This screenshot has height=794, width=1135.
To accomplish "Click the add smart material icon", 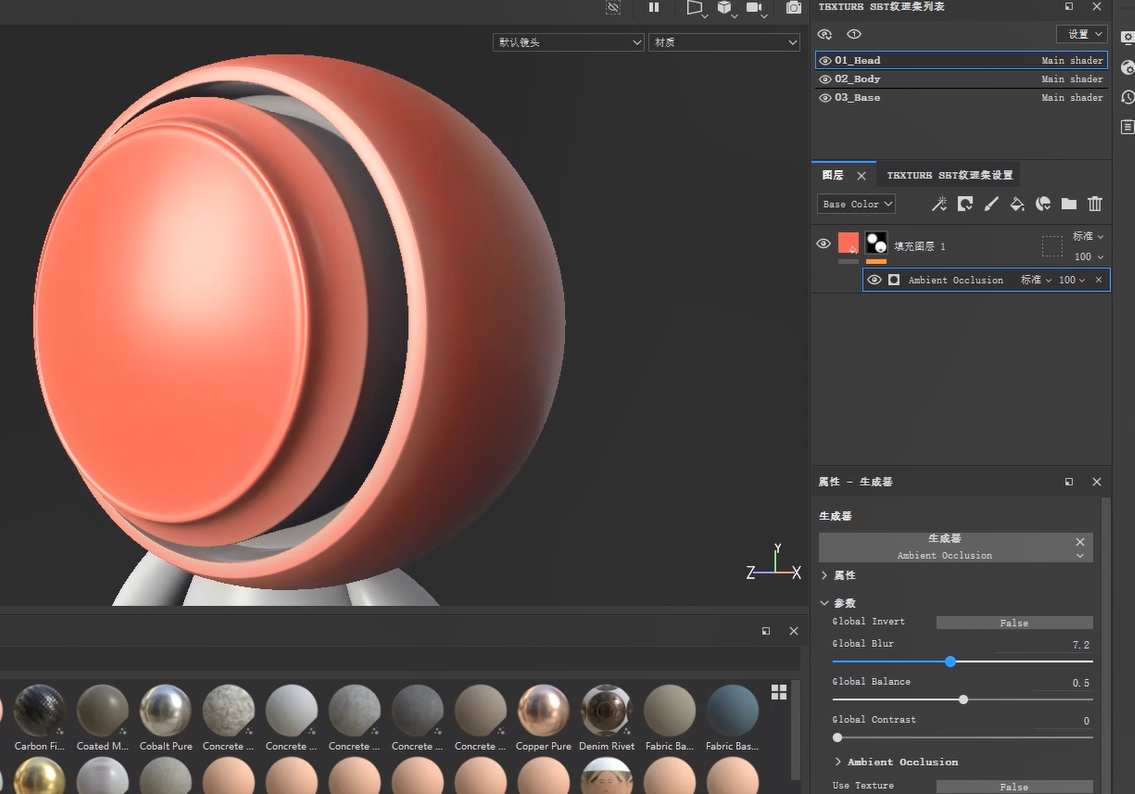I will click(1043, 204).
